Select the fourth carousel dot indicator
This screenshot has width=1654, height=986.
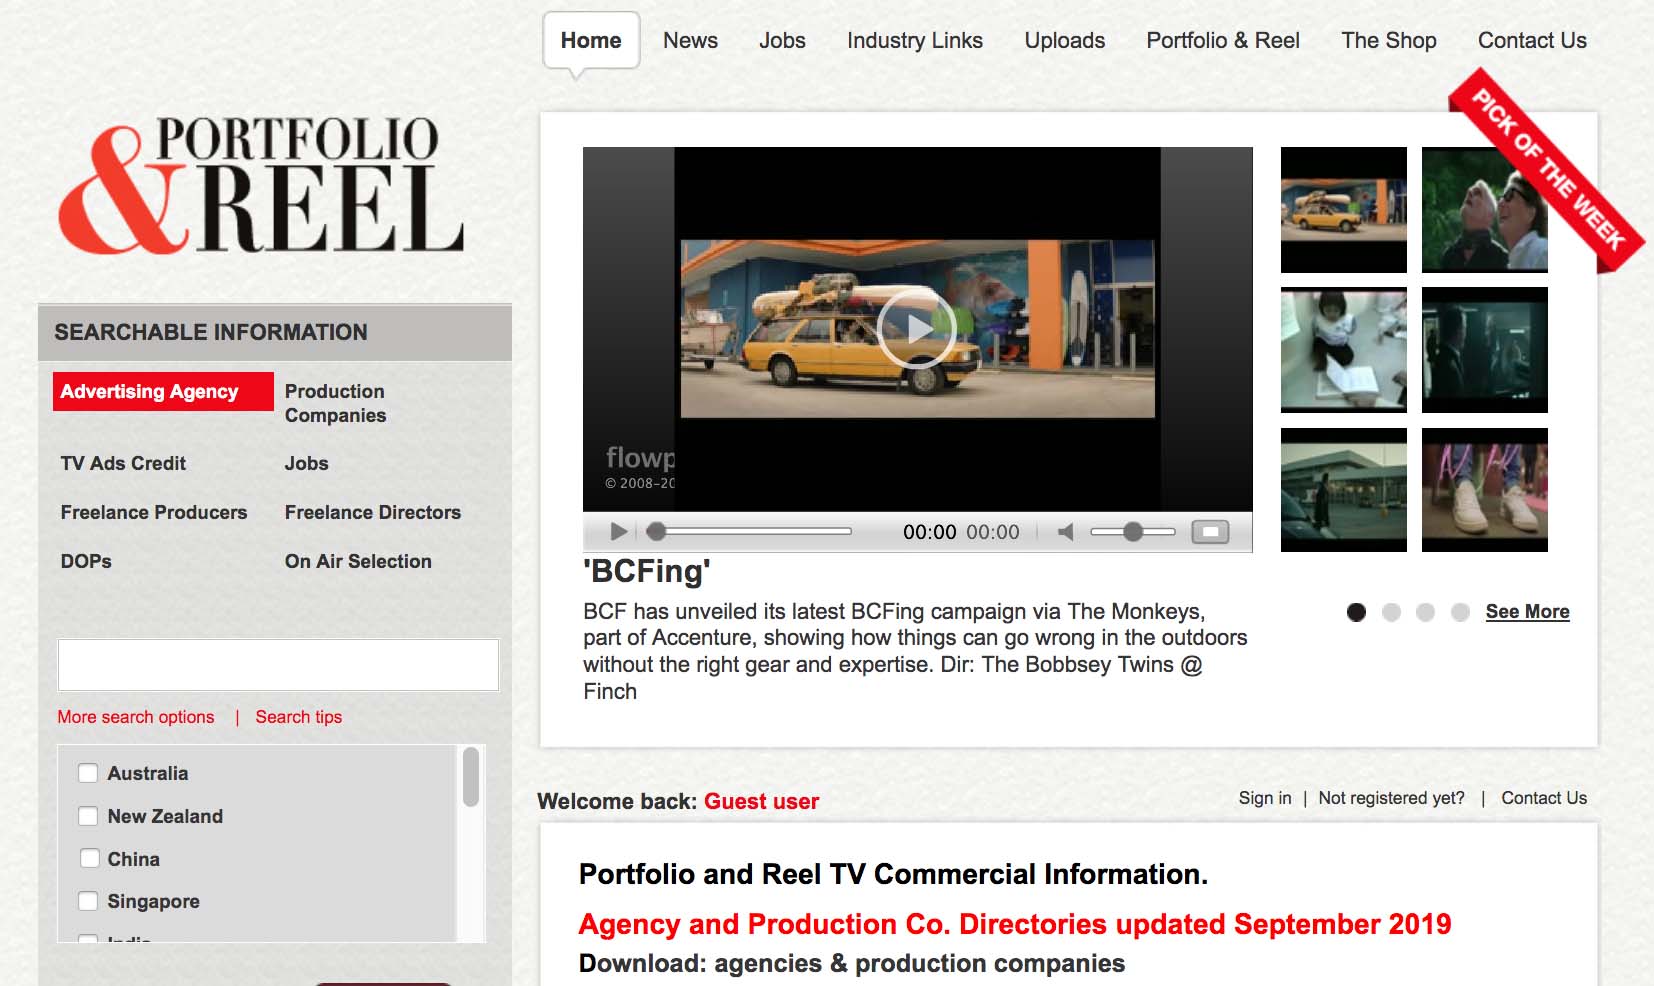tap(1460, 612)
